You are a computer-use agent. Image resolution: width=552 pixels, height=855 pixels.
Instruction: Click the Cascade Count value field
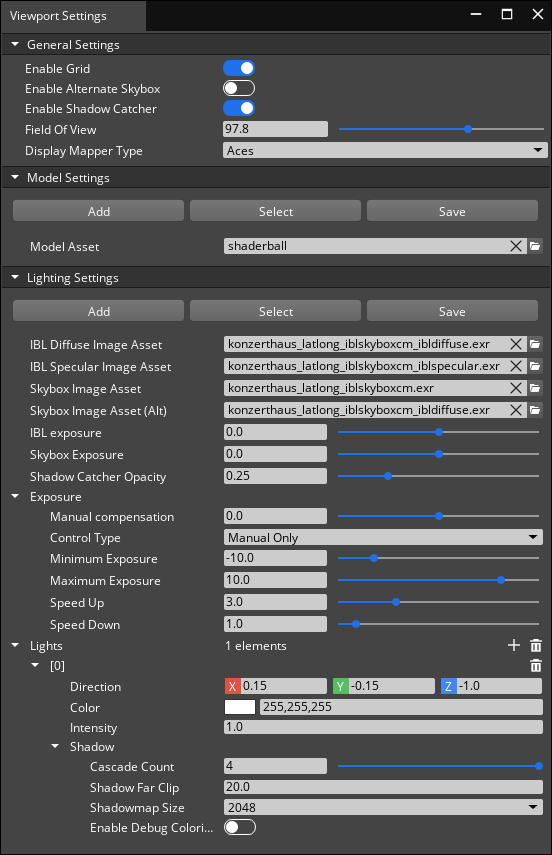click(275, 766)
